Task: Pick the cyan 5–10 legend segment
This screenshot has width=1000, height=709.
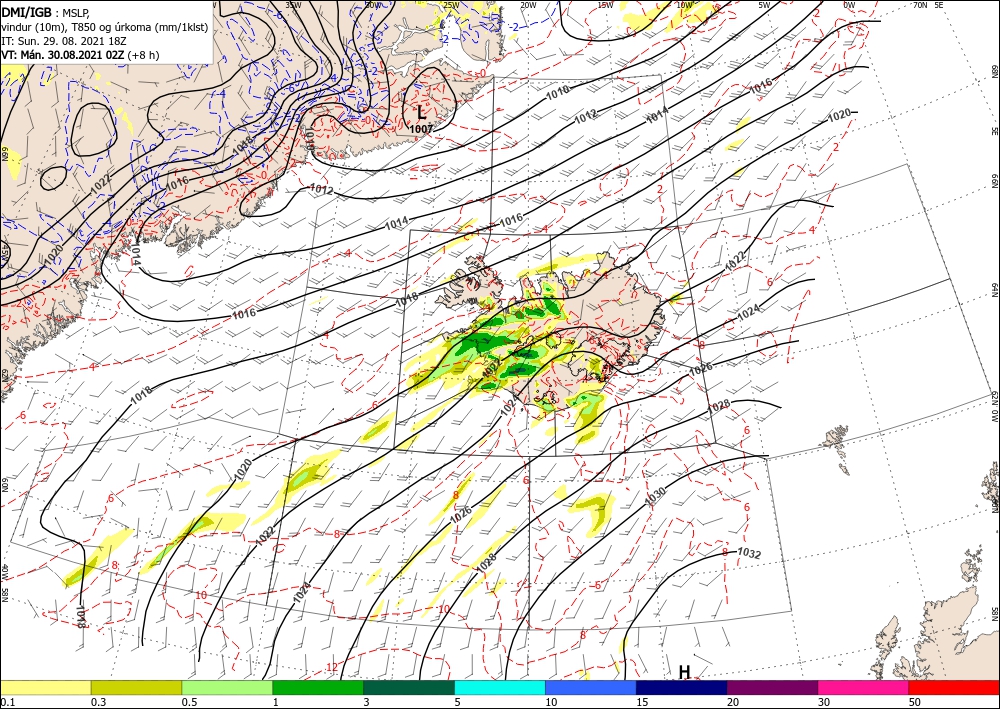Action: (500, 687)
